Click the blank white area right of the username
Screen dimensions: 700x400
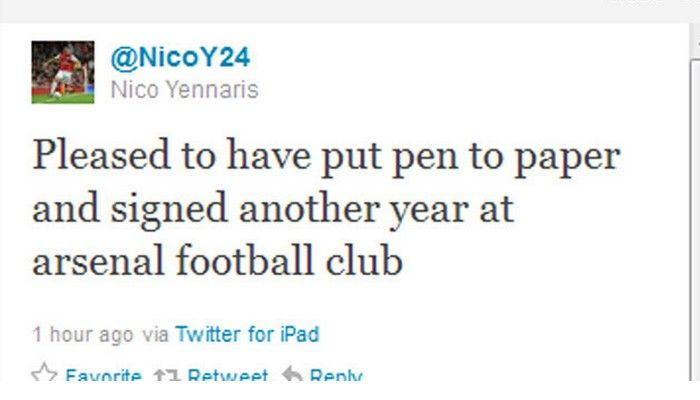450,70
